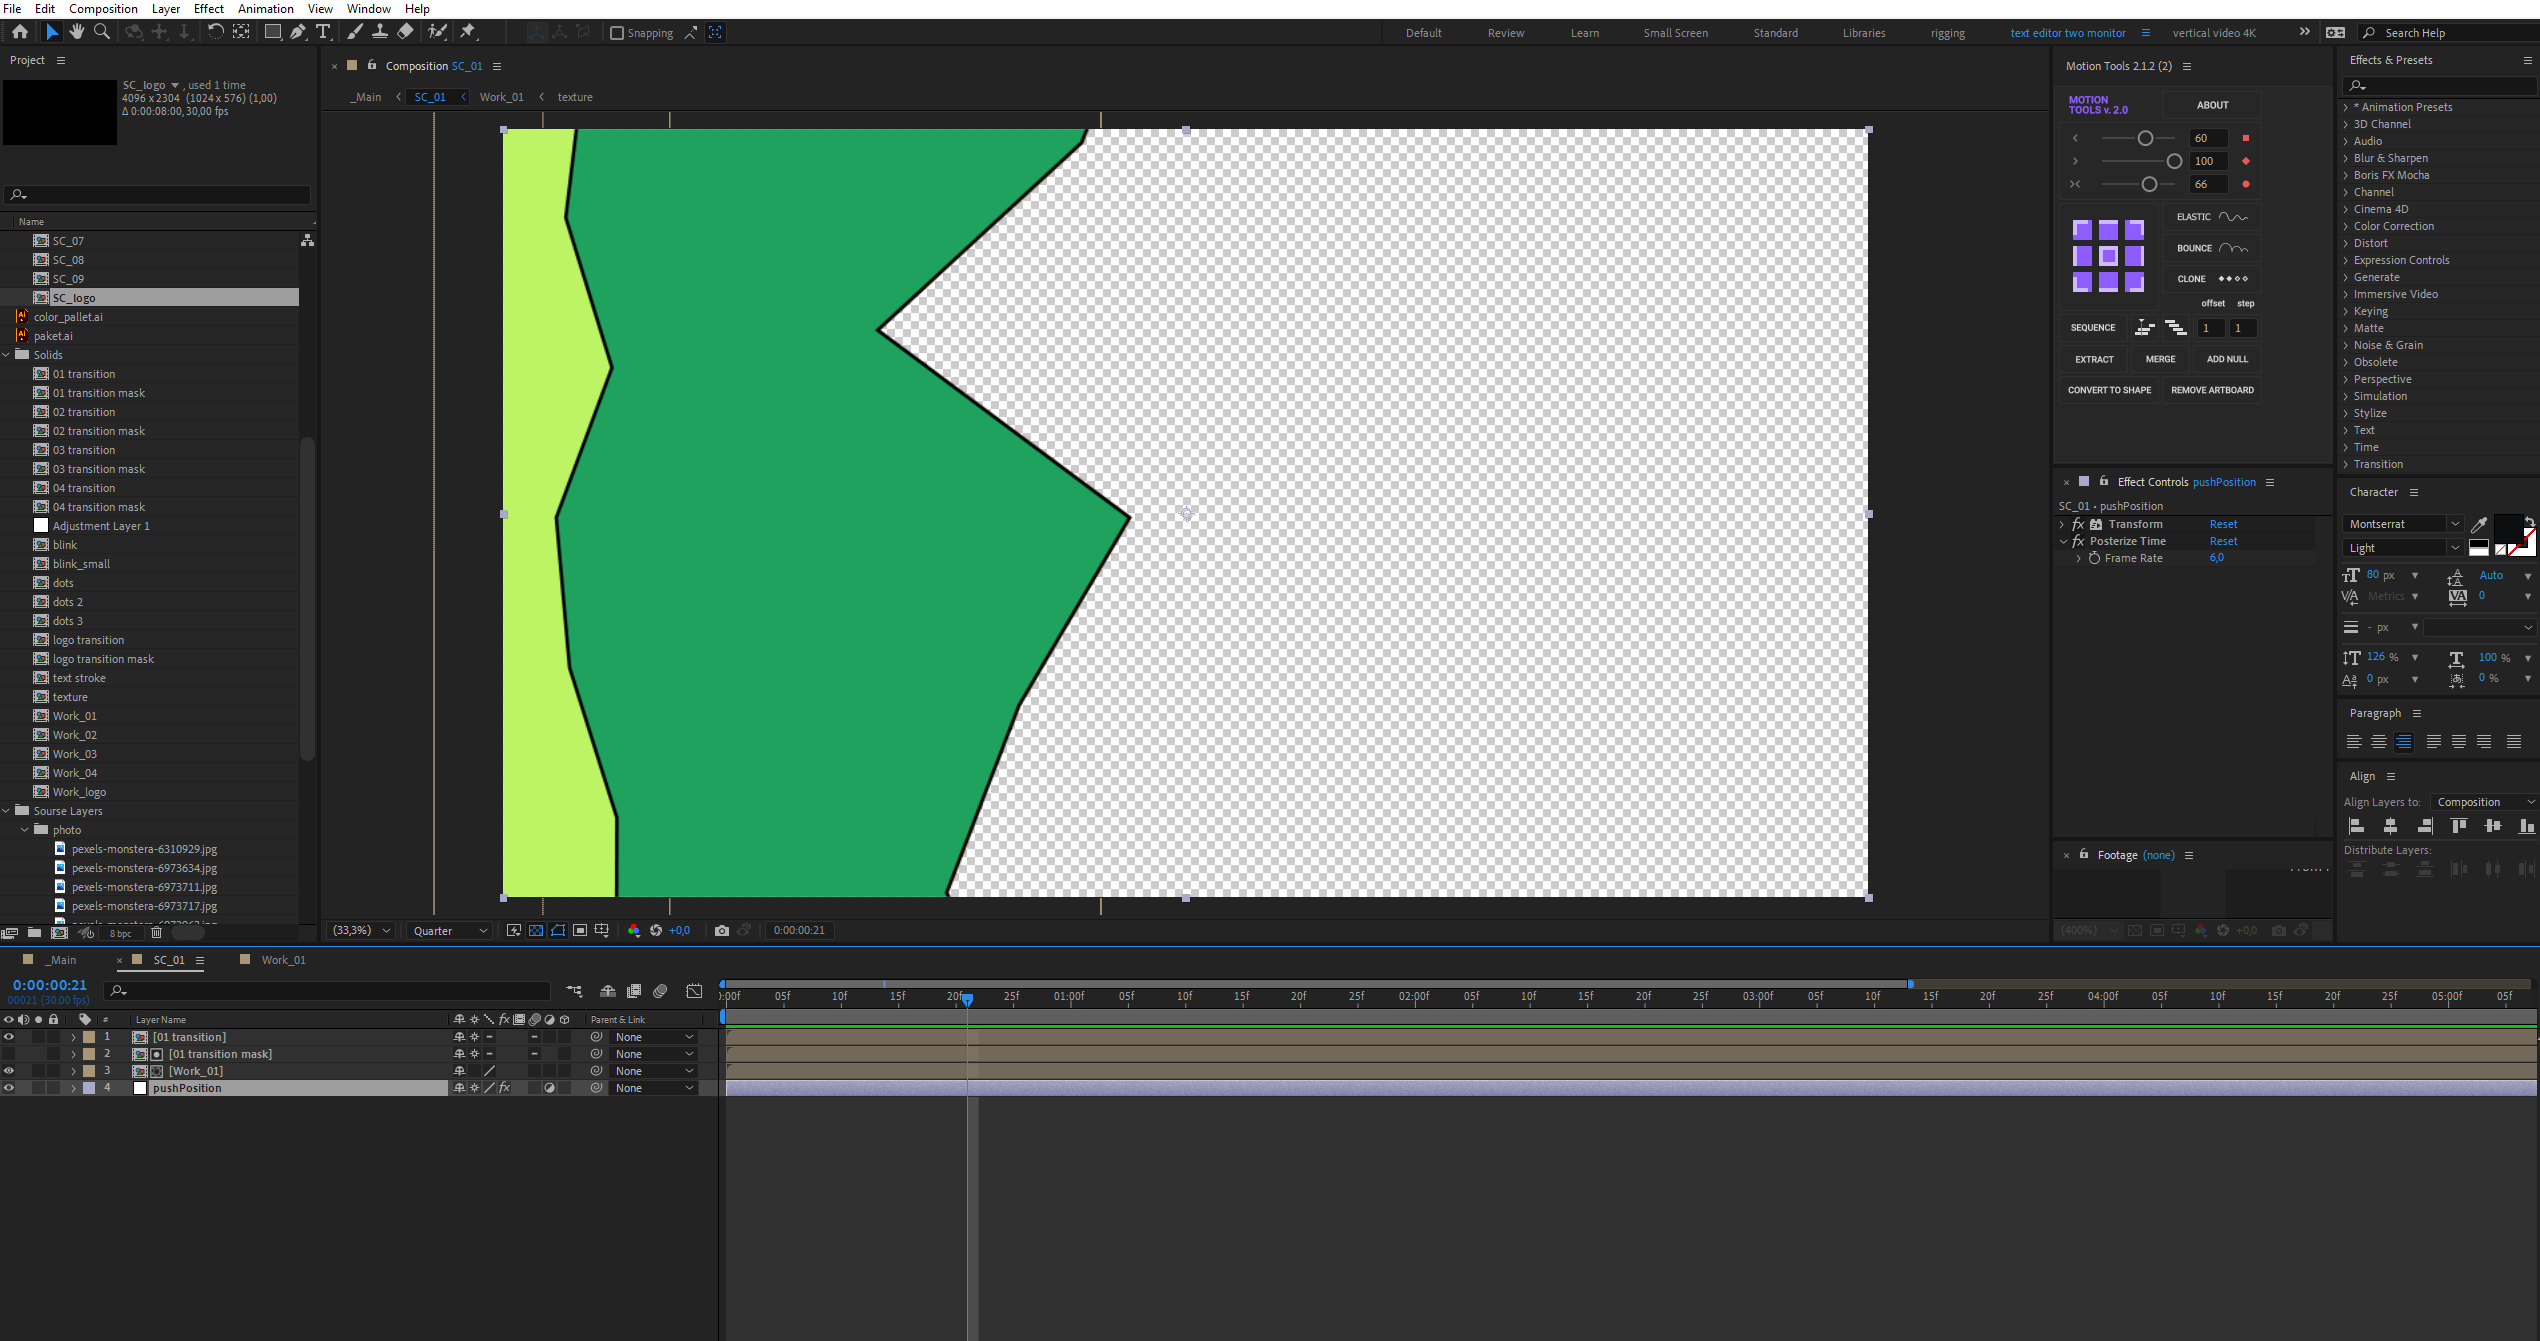The width and height of the screenshot is (2540, 1341).
Task: Open the Quarter resolution dropdown
Action: 447,930
